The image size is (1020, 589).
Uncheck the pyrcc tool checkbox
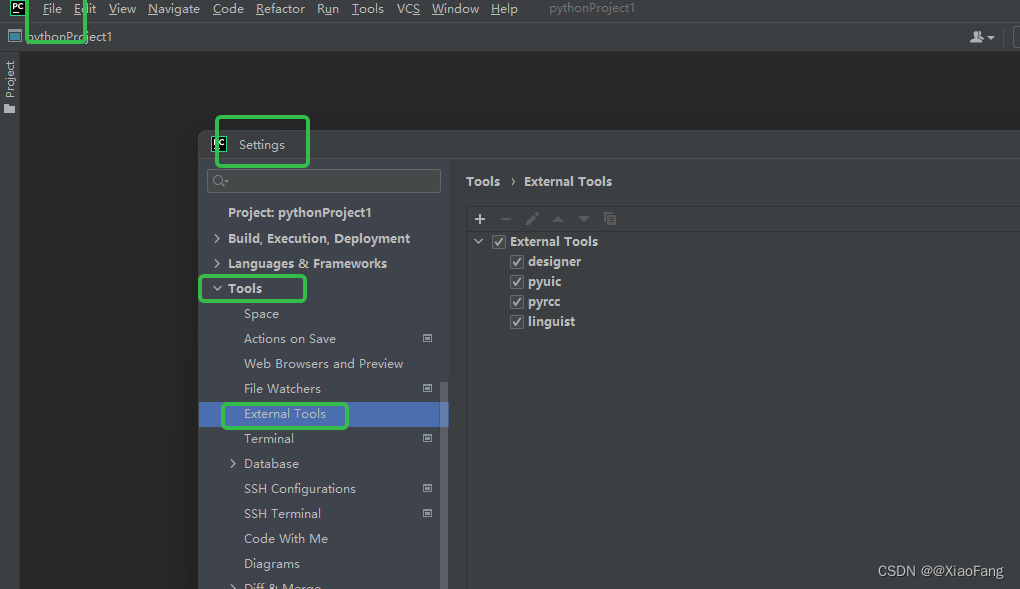[x=517, y=302]
